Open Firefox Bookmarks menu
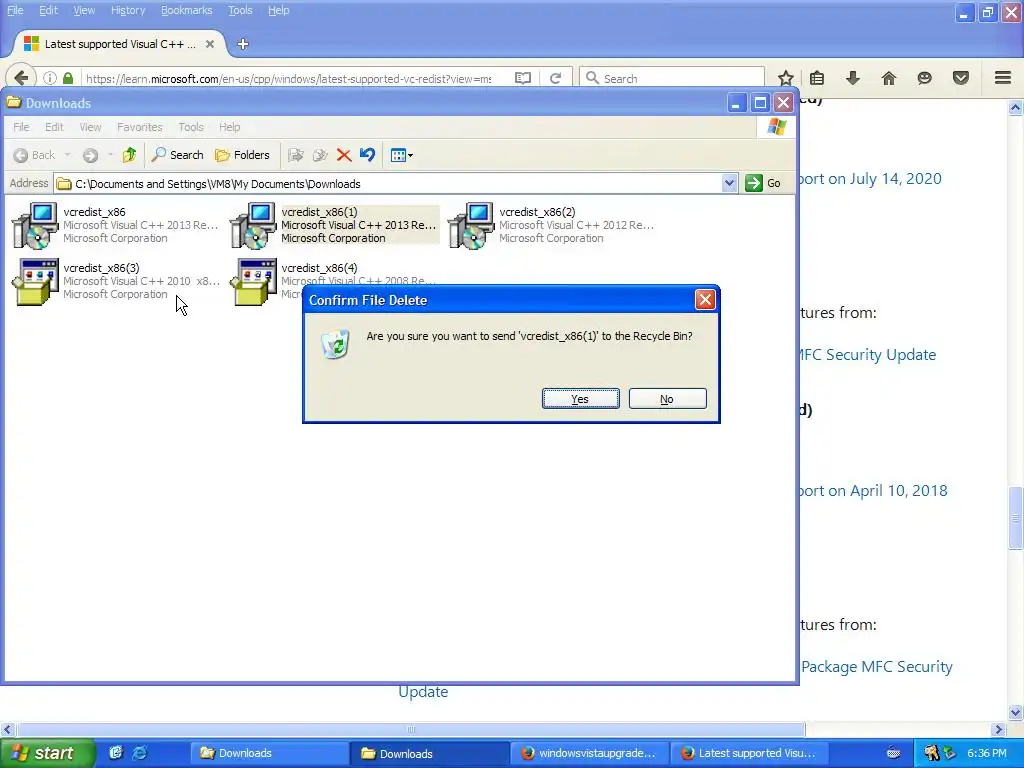 pos(187,10)
